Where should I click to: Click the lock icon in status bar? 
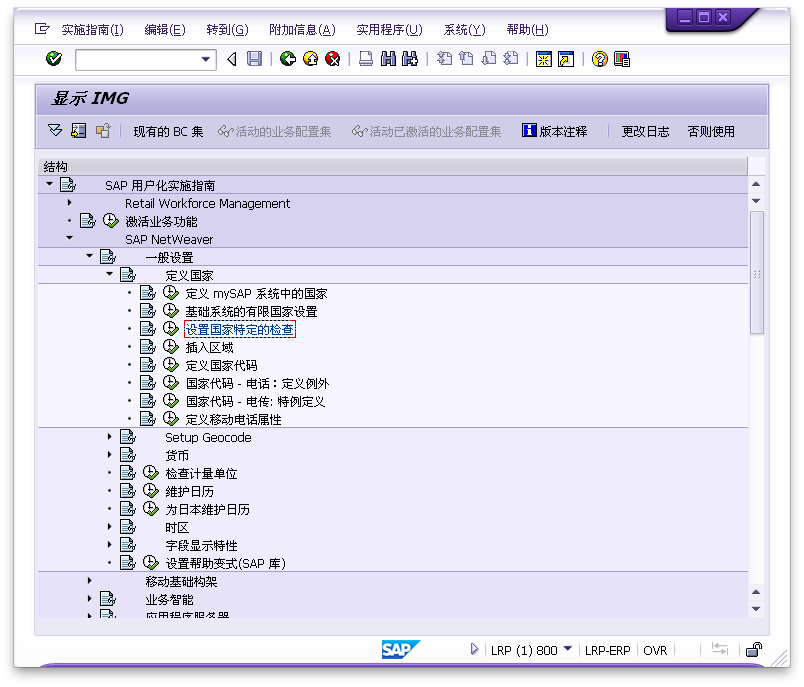click(754, 650)
